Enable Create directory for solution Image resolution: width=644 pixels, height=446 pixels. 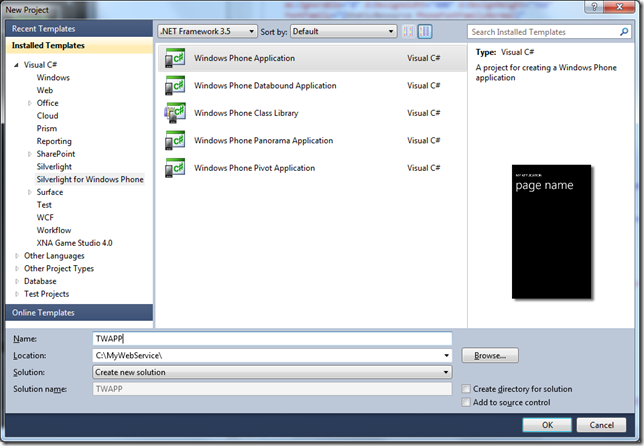point(466,389)
